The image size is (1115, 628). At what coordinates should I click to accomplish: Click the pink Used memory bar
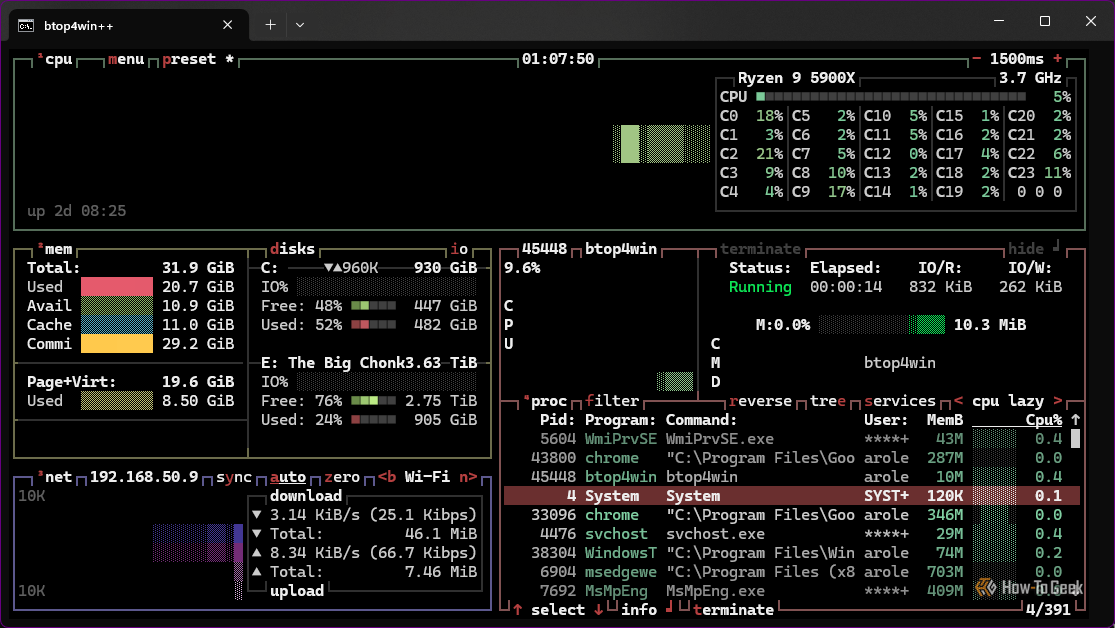click(x=117, y=287)
